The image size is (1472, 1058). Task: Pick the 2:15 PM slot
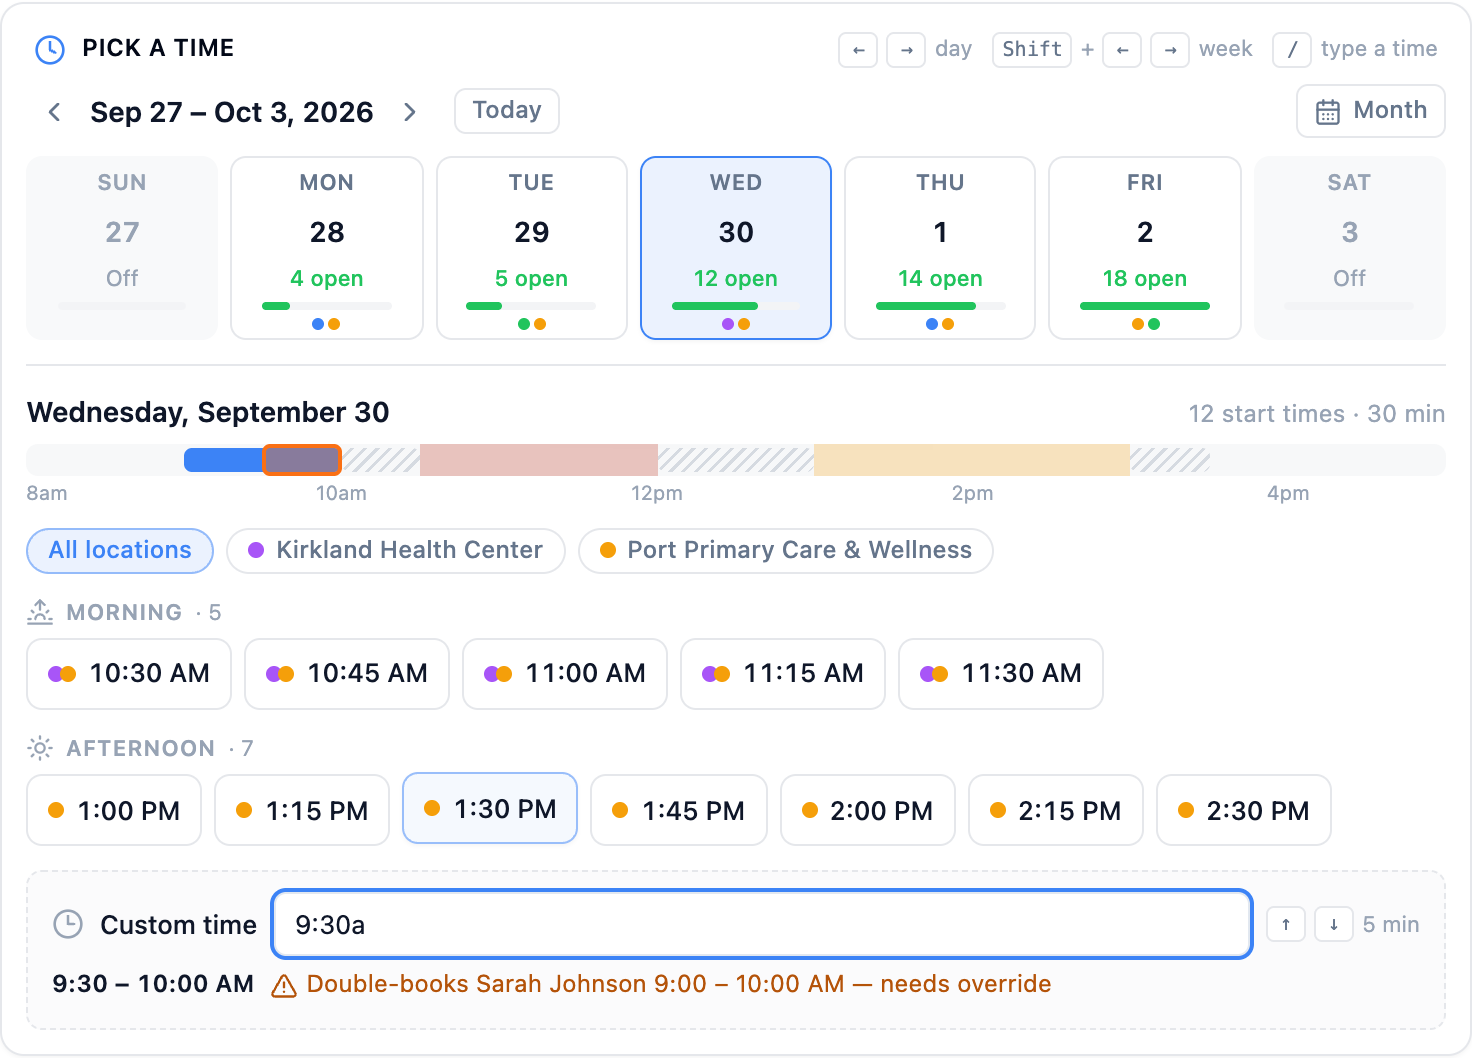tap(1056, 810)
